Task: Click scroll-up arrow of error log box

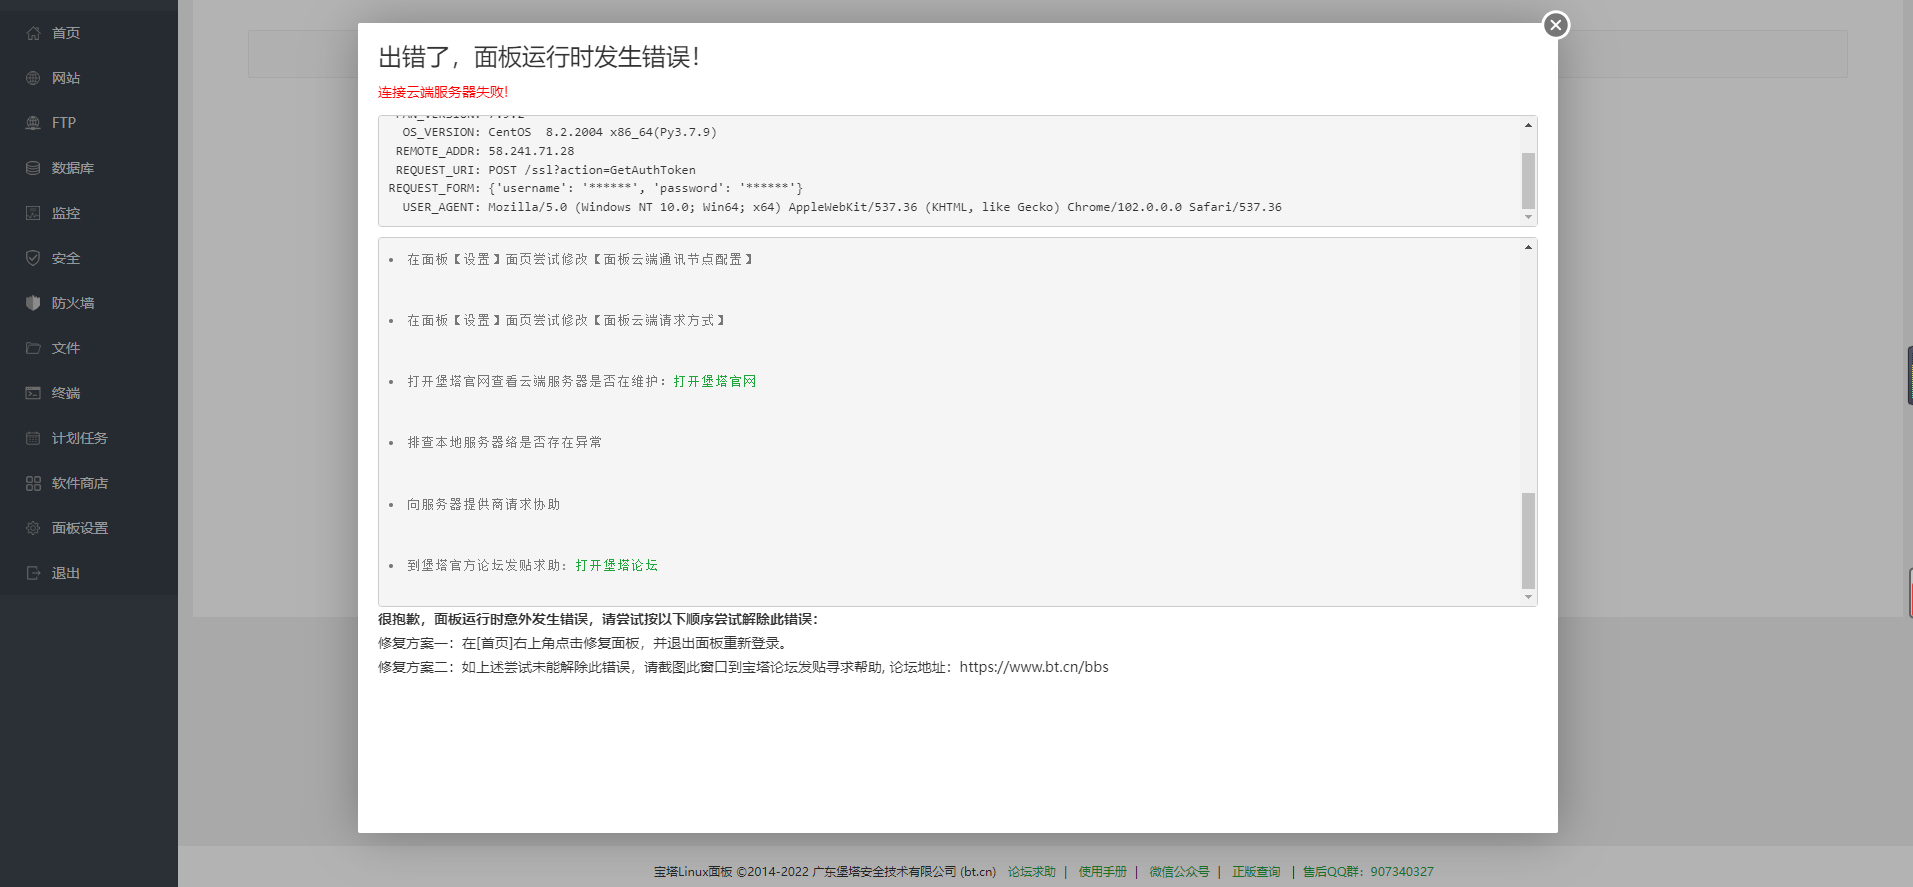Action: pos(1528,125)
